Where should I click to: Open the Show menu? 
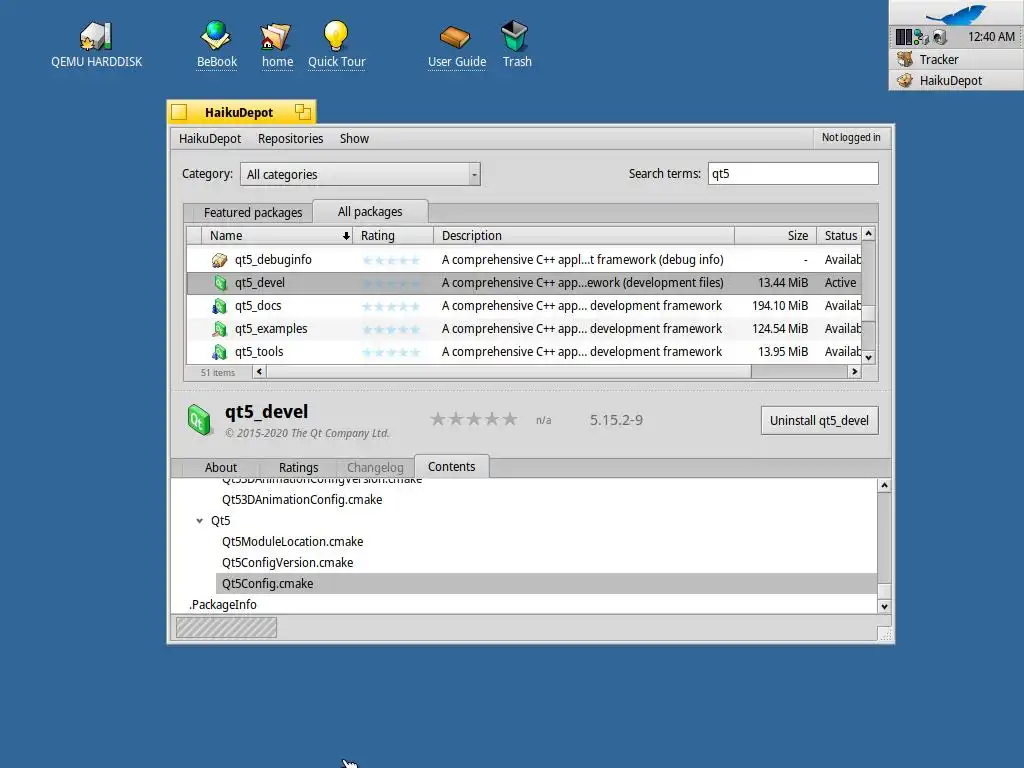click(354, 138)
